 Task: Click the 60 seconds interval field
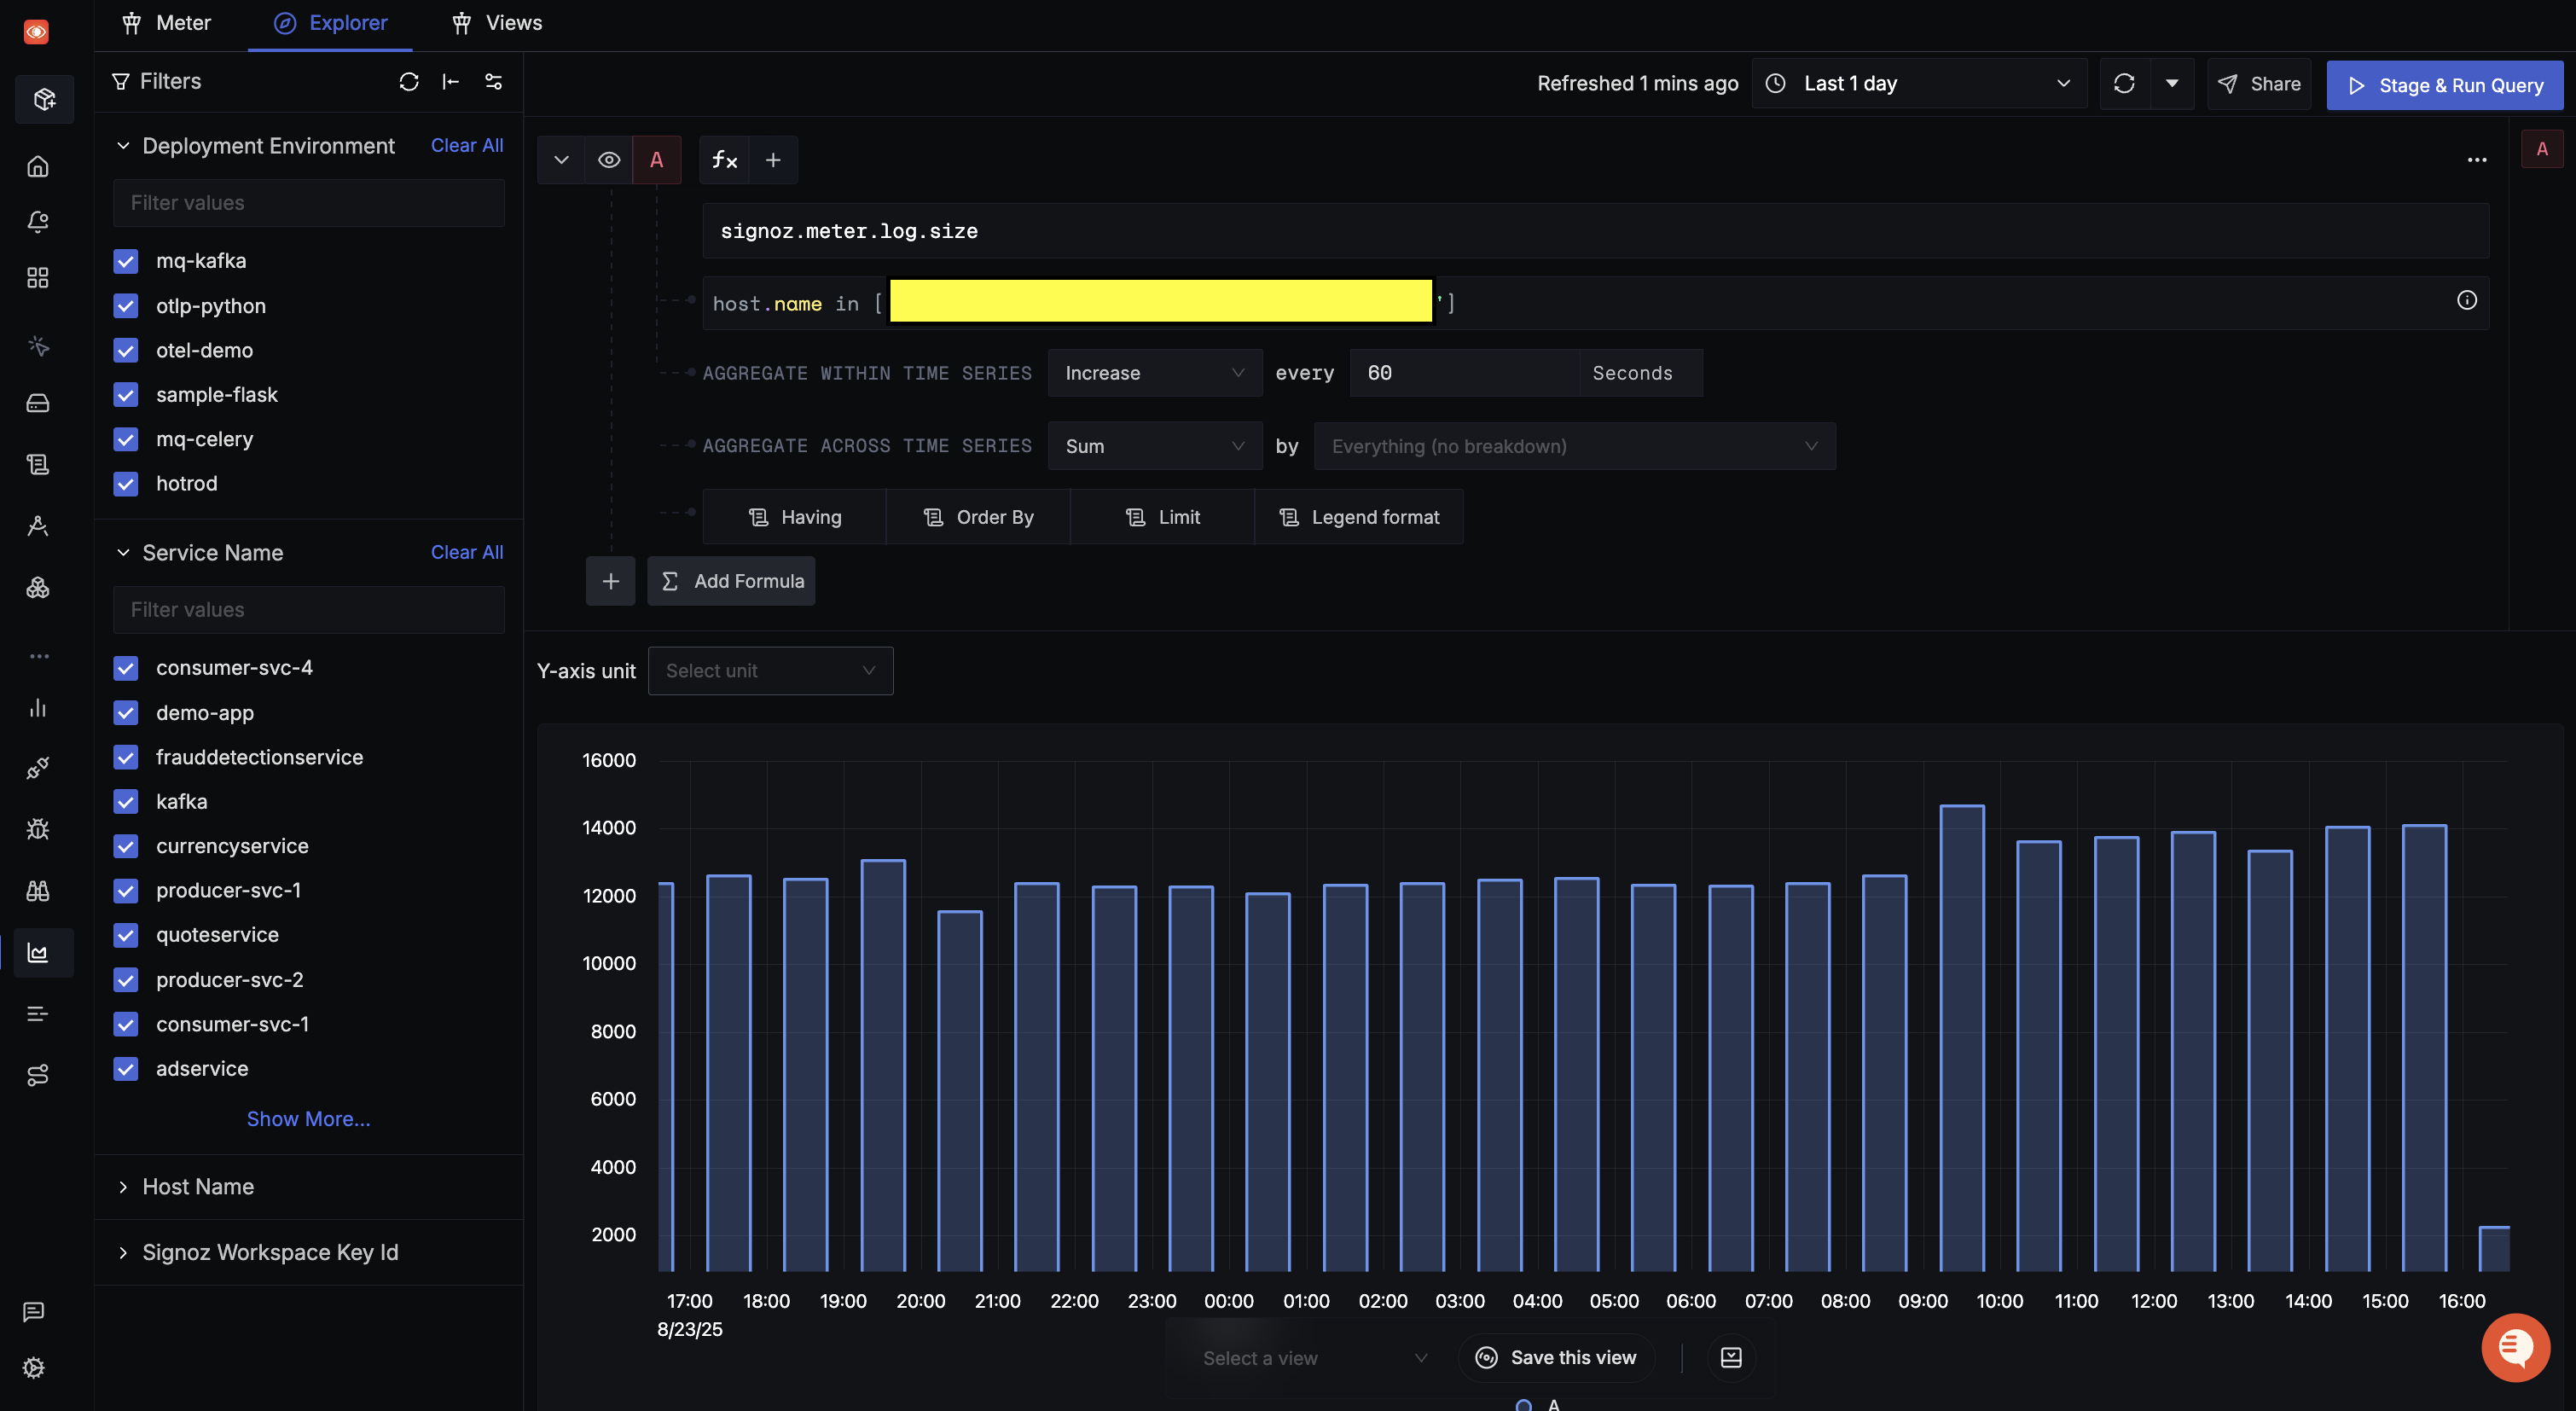point(1464,373)
